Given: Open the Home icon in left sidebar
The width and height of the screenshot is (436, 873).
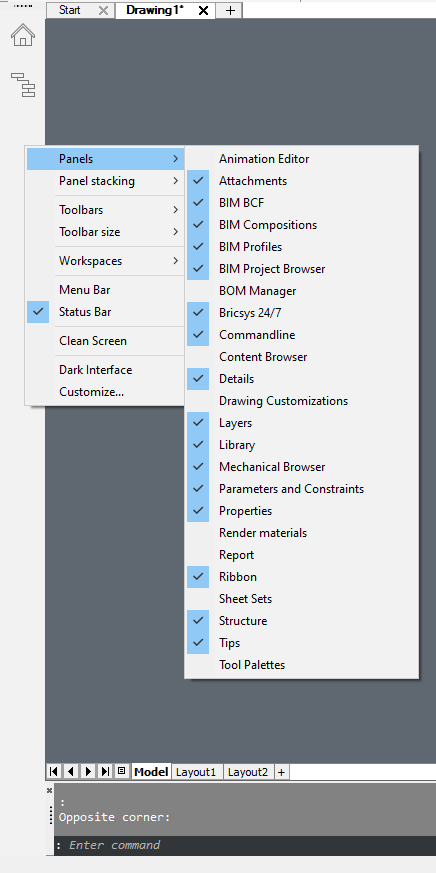Looking at the screenshot, I should (23, 35).
